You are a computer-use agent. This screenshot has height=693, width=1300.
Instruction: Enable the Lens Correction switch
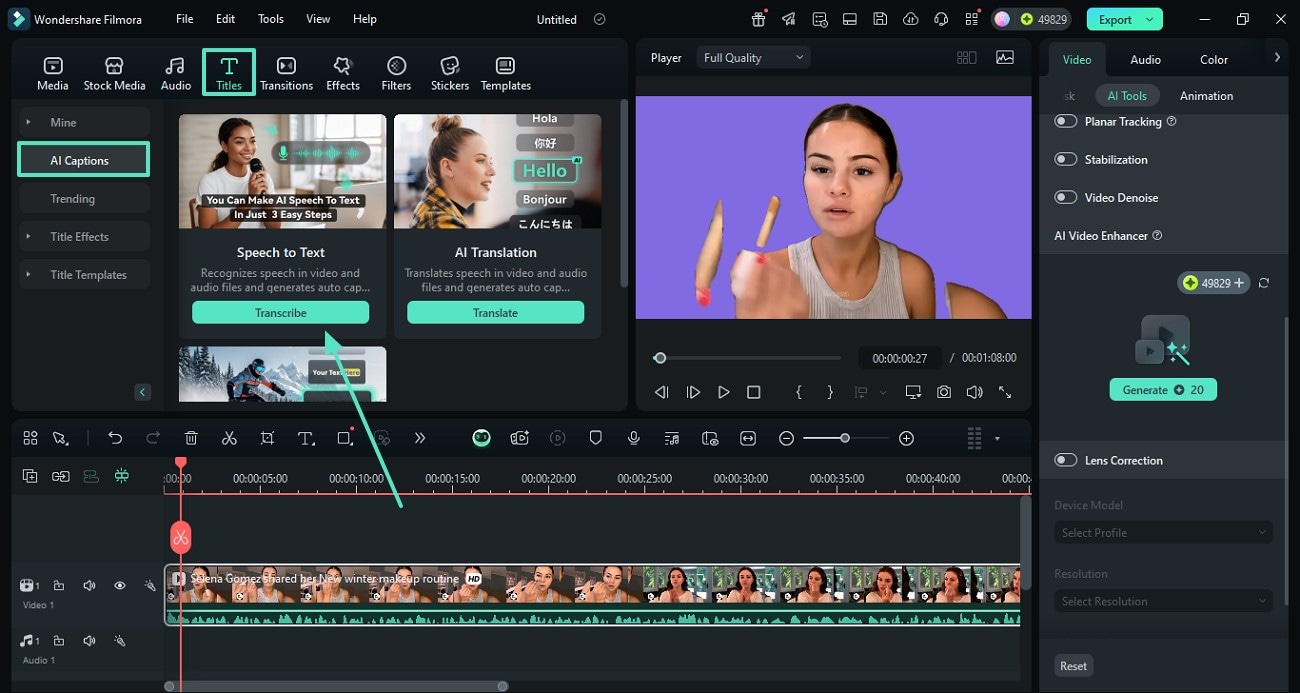coord(1066,460)
